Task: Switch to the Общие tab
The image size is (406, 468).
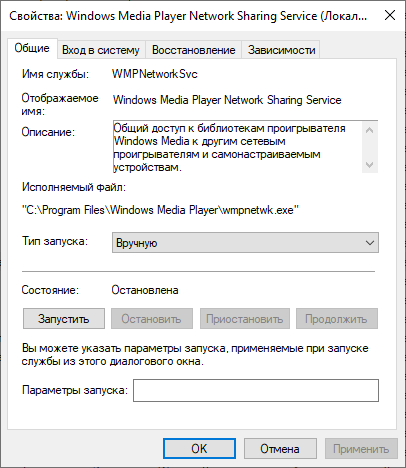Action: [x=32, y=48]
